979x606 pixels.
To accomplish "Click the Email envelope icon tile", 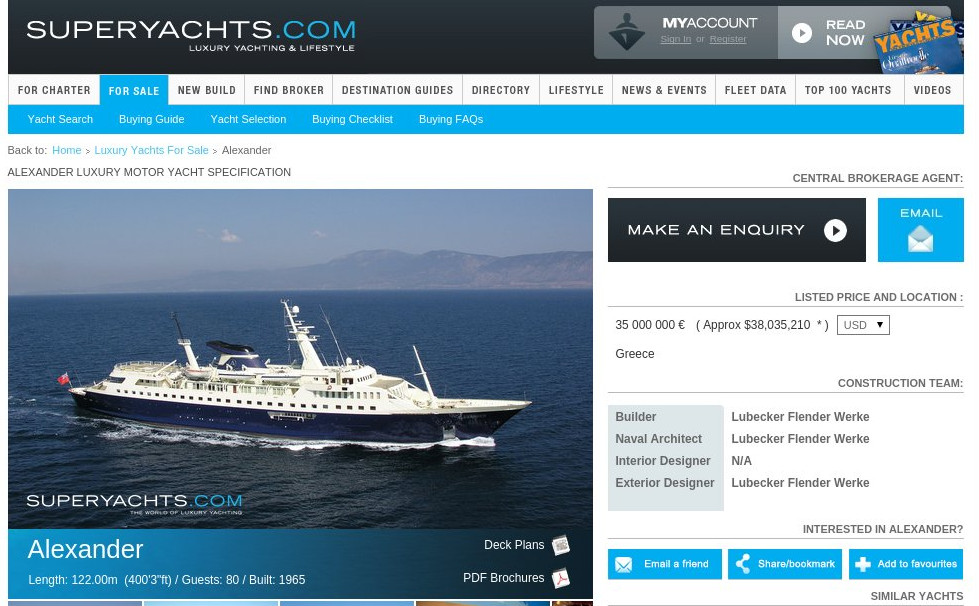I will (920, 230).
